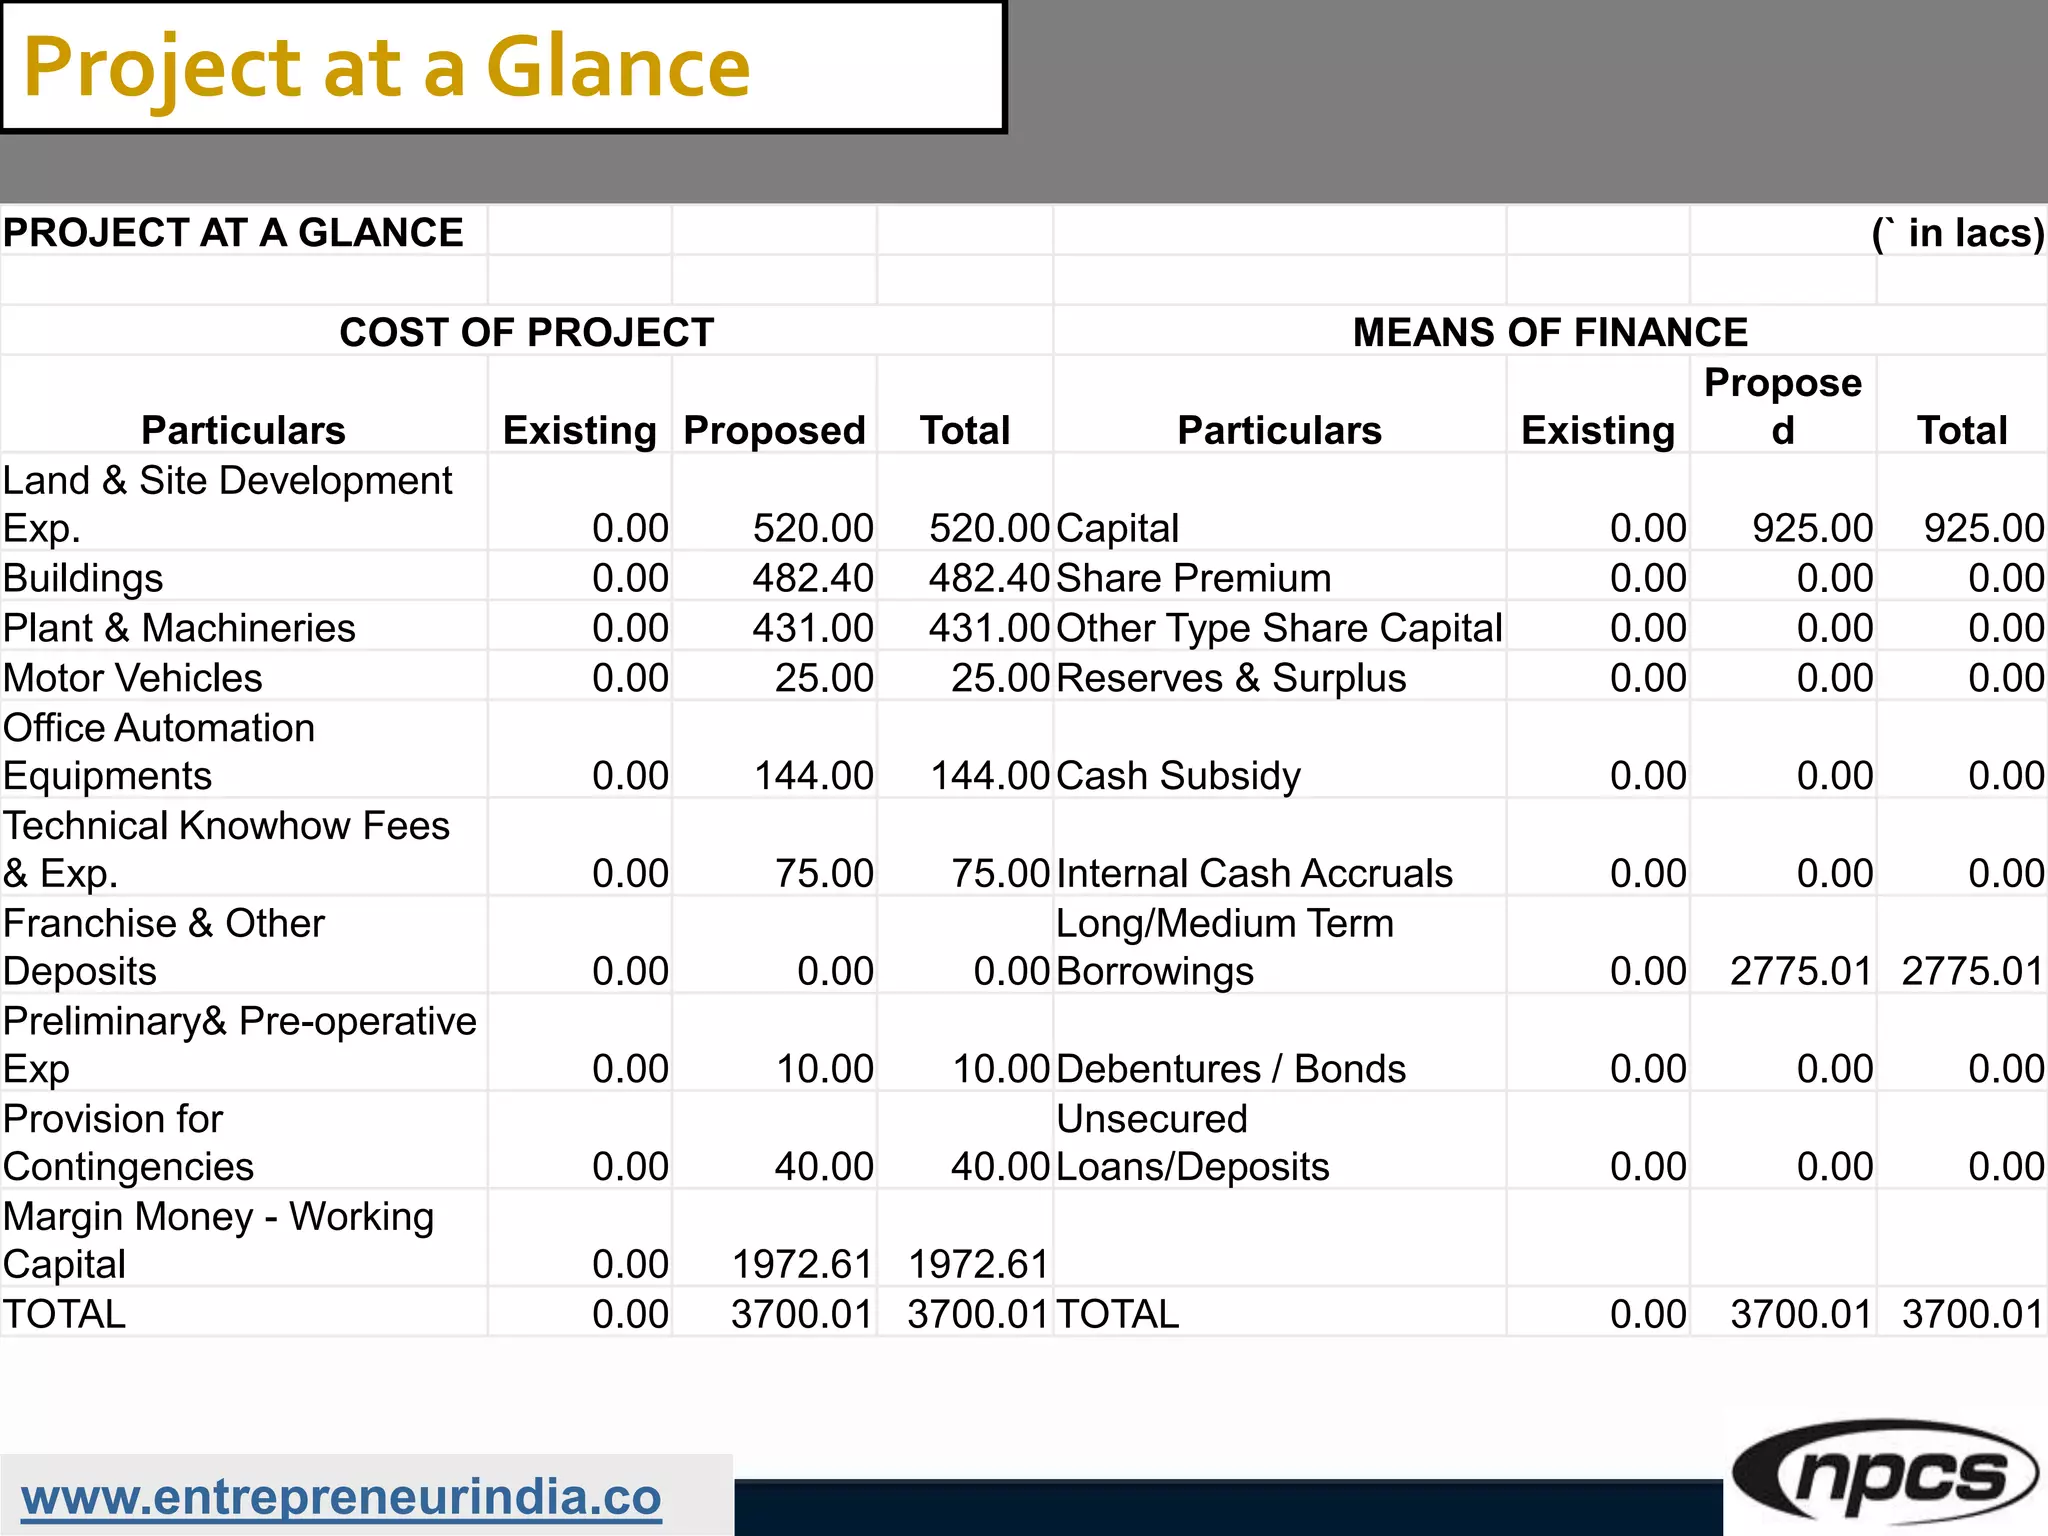Select the 'MEANS OF FINANCE' header
This screenshot has width=2048, height=1536.
pyautogui.click(x=1550, y=332)
